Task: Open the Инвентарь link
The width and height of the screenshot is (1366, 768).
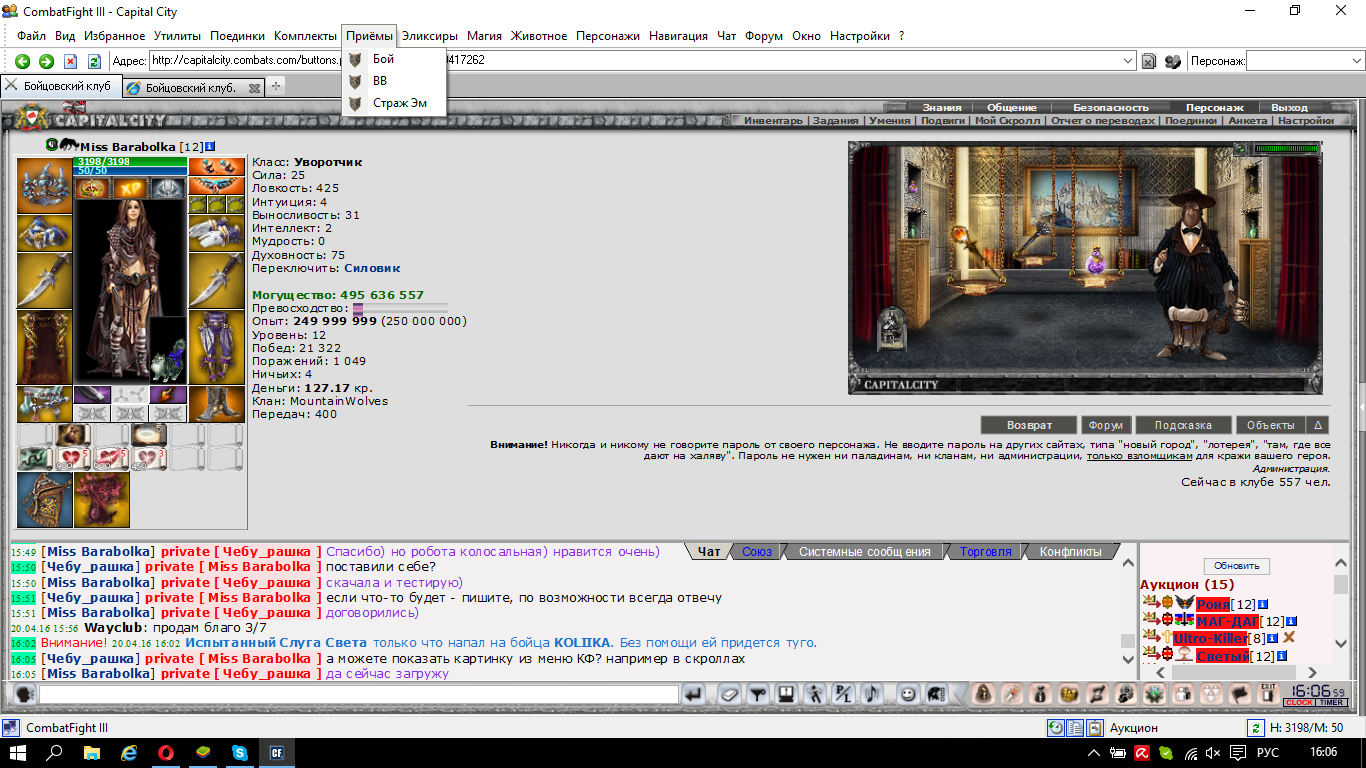Action: click(x=773, y=120)
